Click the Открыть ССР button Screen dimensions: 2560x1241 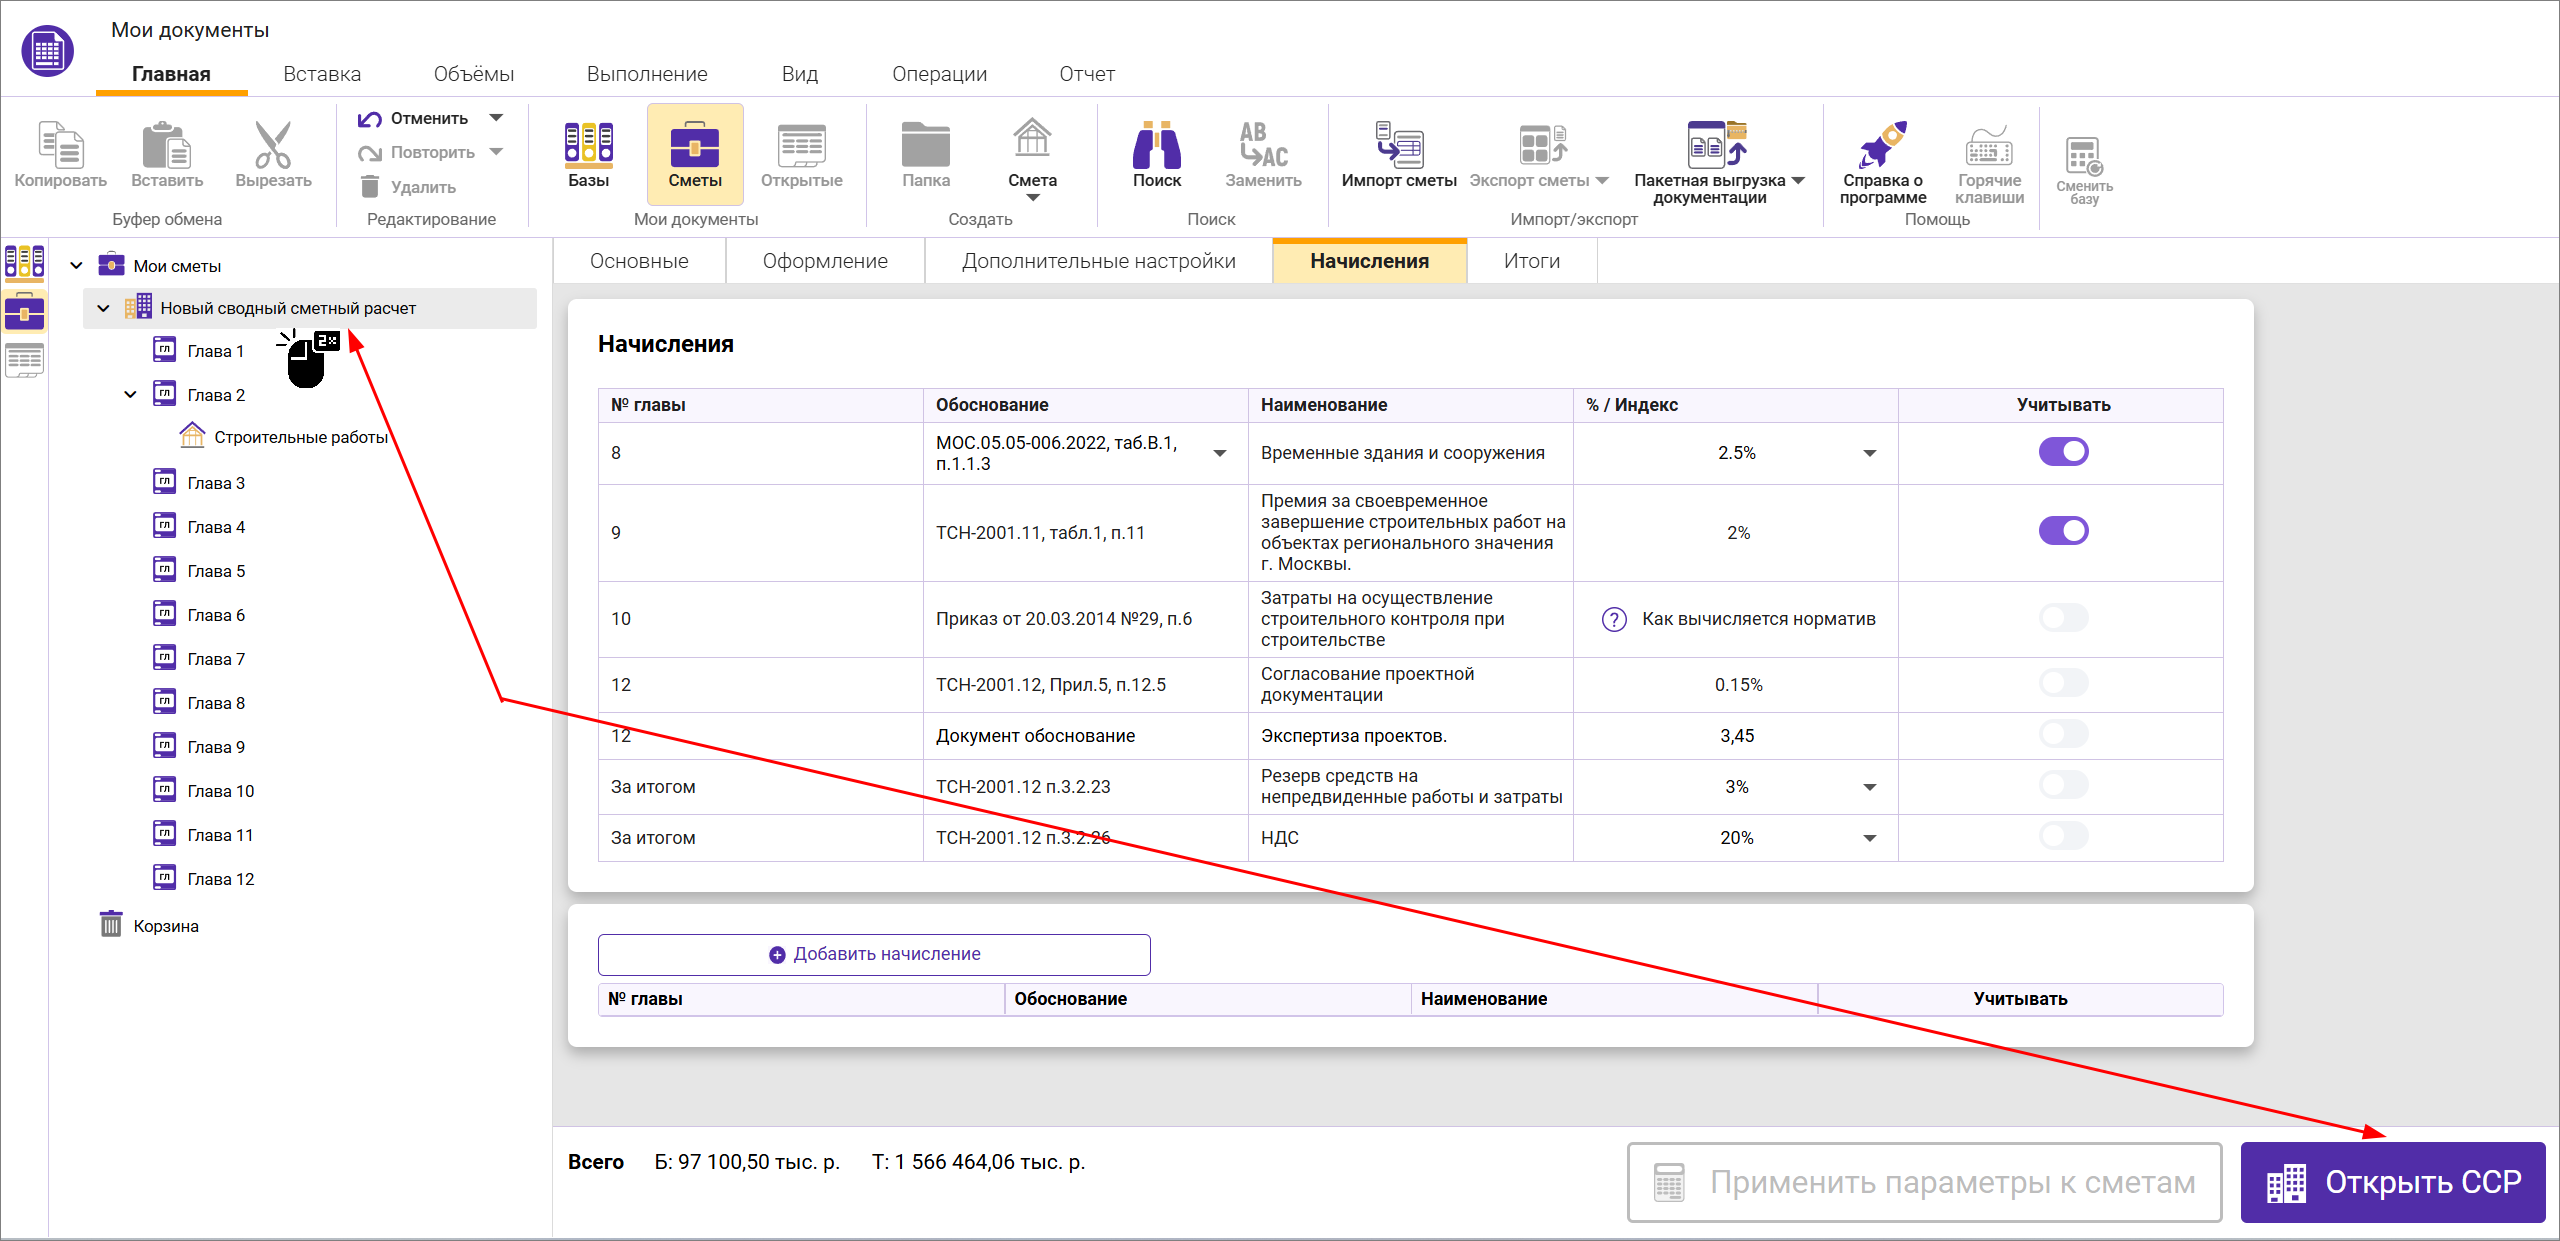[x=2392, y=1182]
